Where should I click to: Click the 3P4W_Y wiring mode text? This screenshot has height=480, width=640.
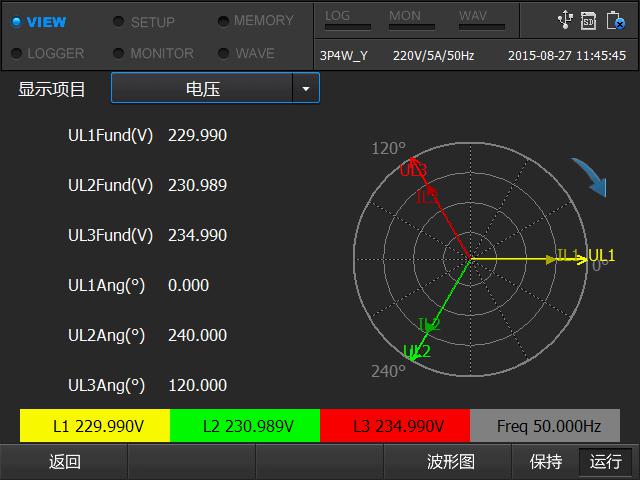coord(344,56)
